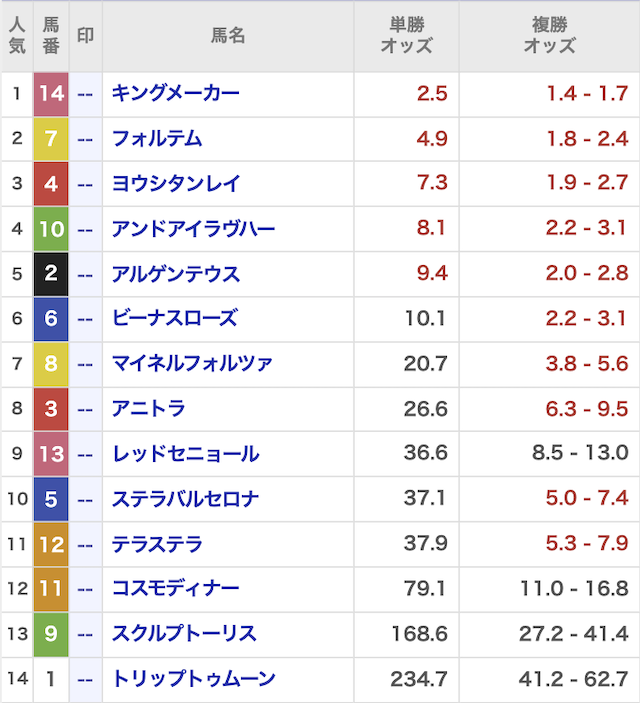Click horse name キングメーカー link
This screenshot has height=703, width=640.
pos(176,94)
